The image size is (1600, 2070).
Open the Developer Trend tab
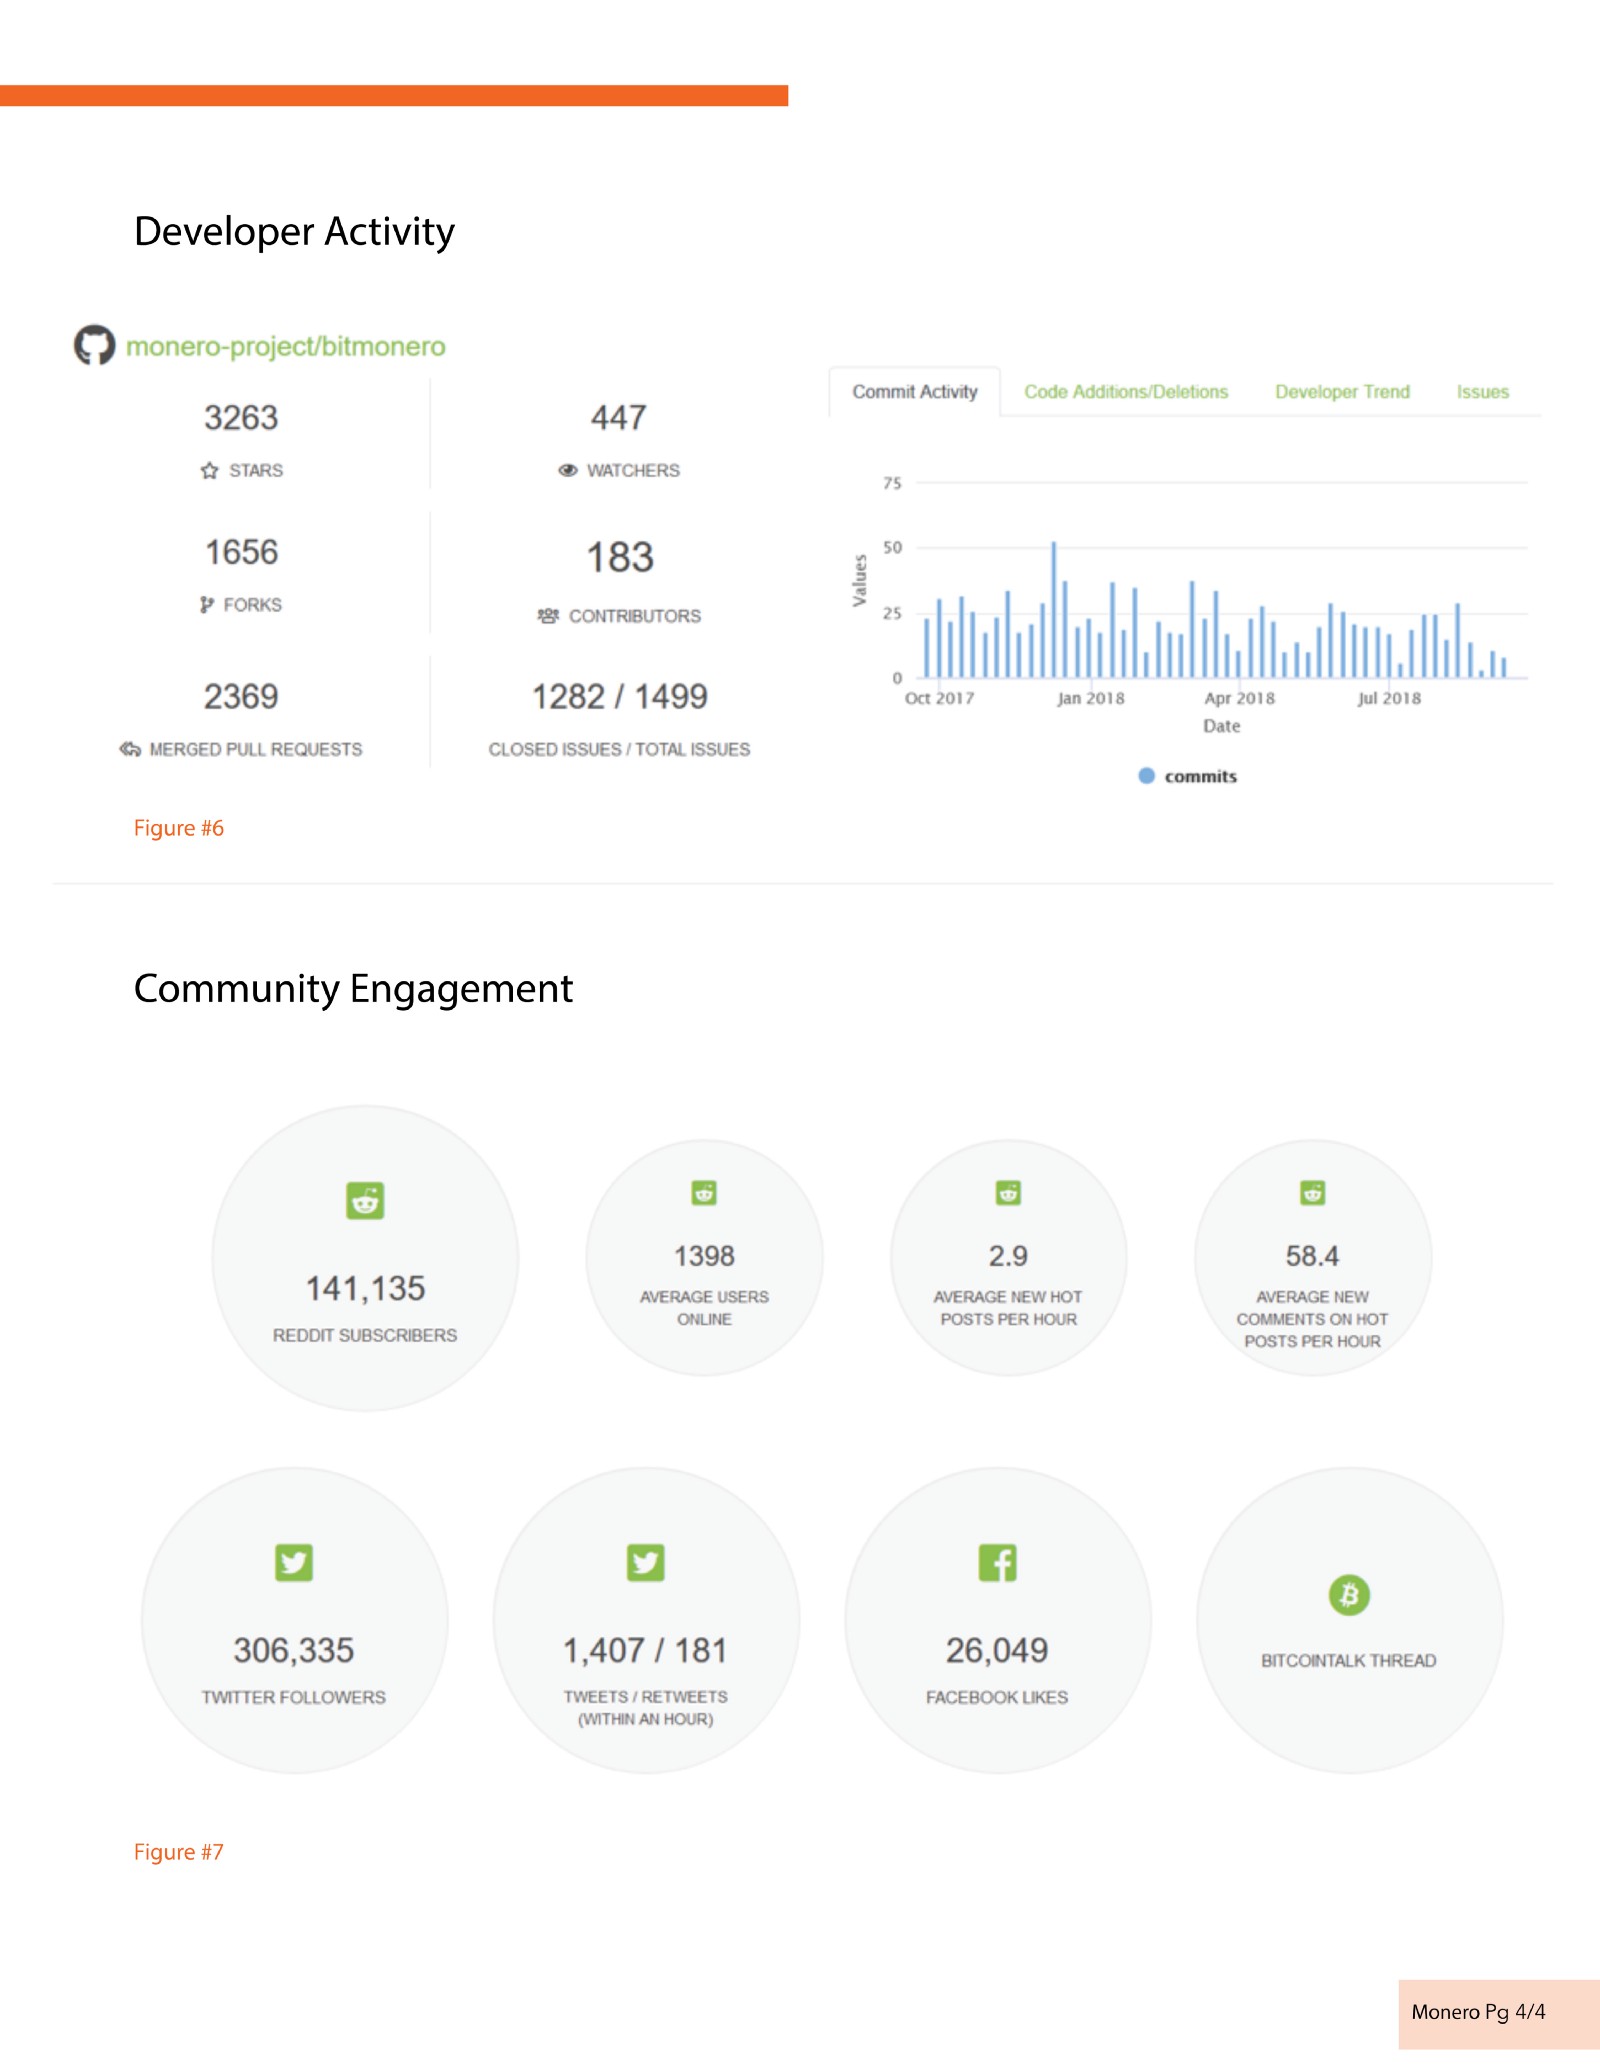[x=1342, y=392]
